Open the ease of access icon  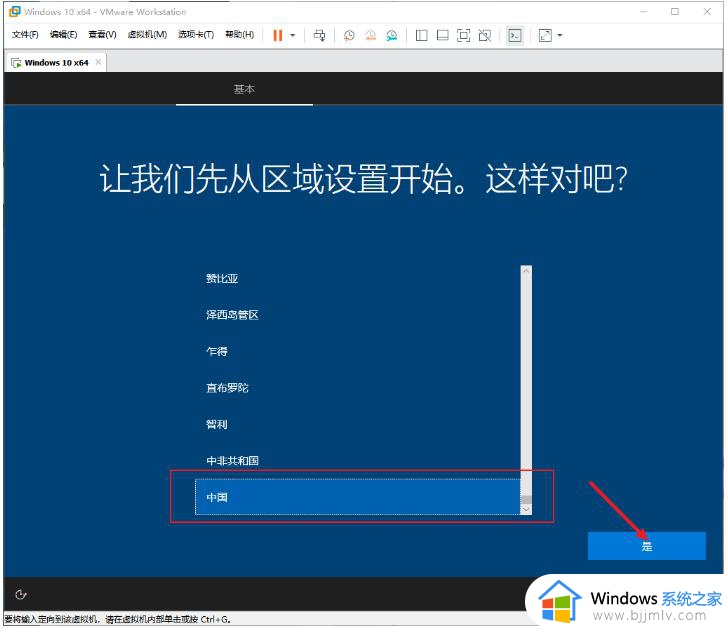pyautogui.click(x=21, y=595)
